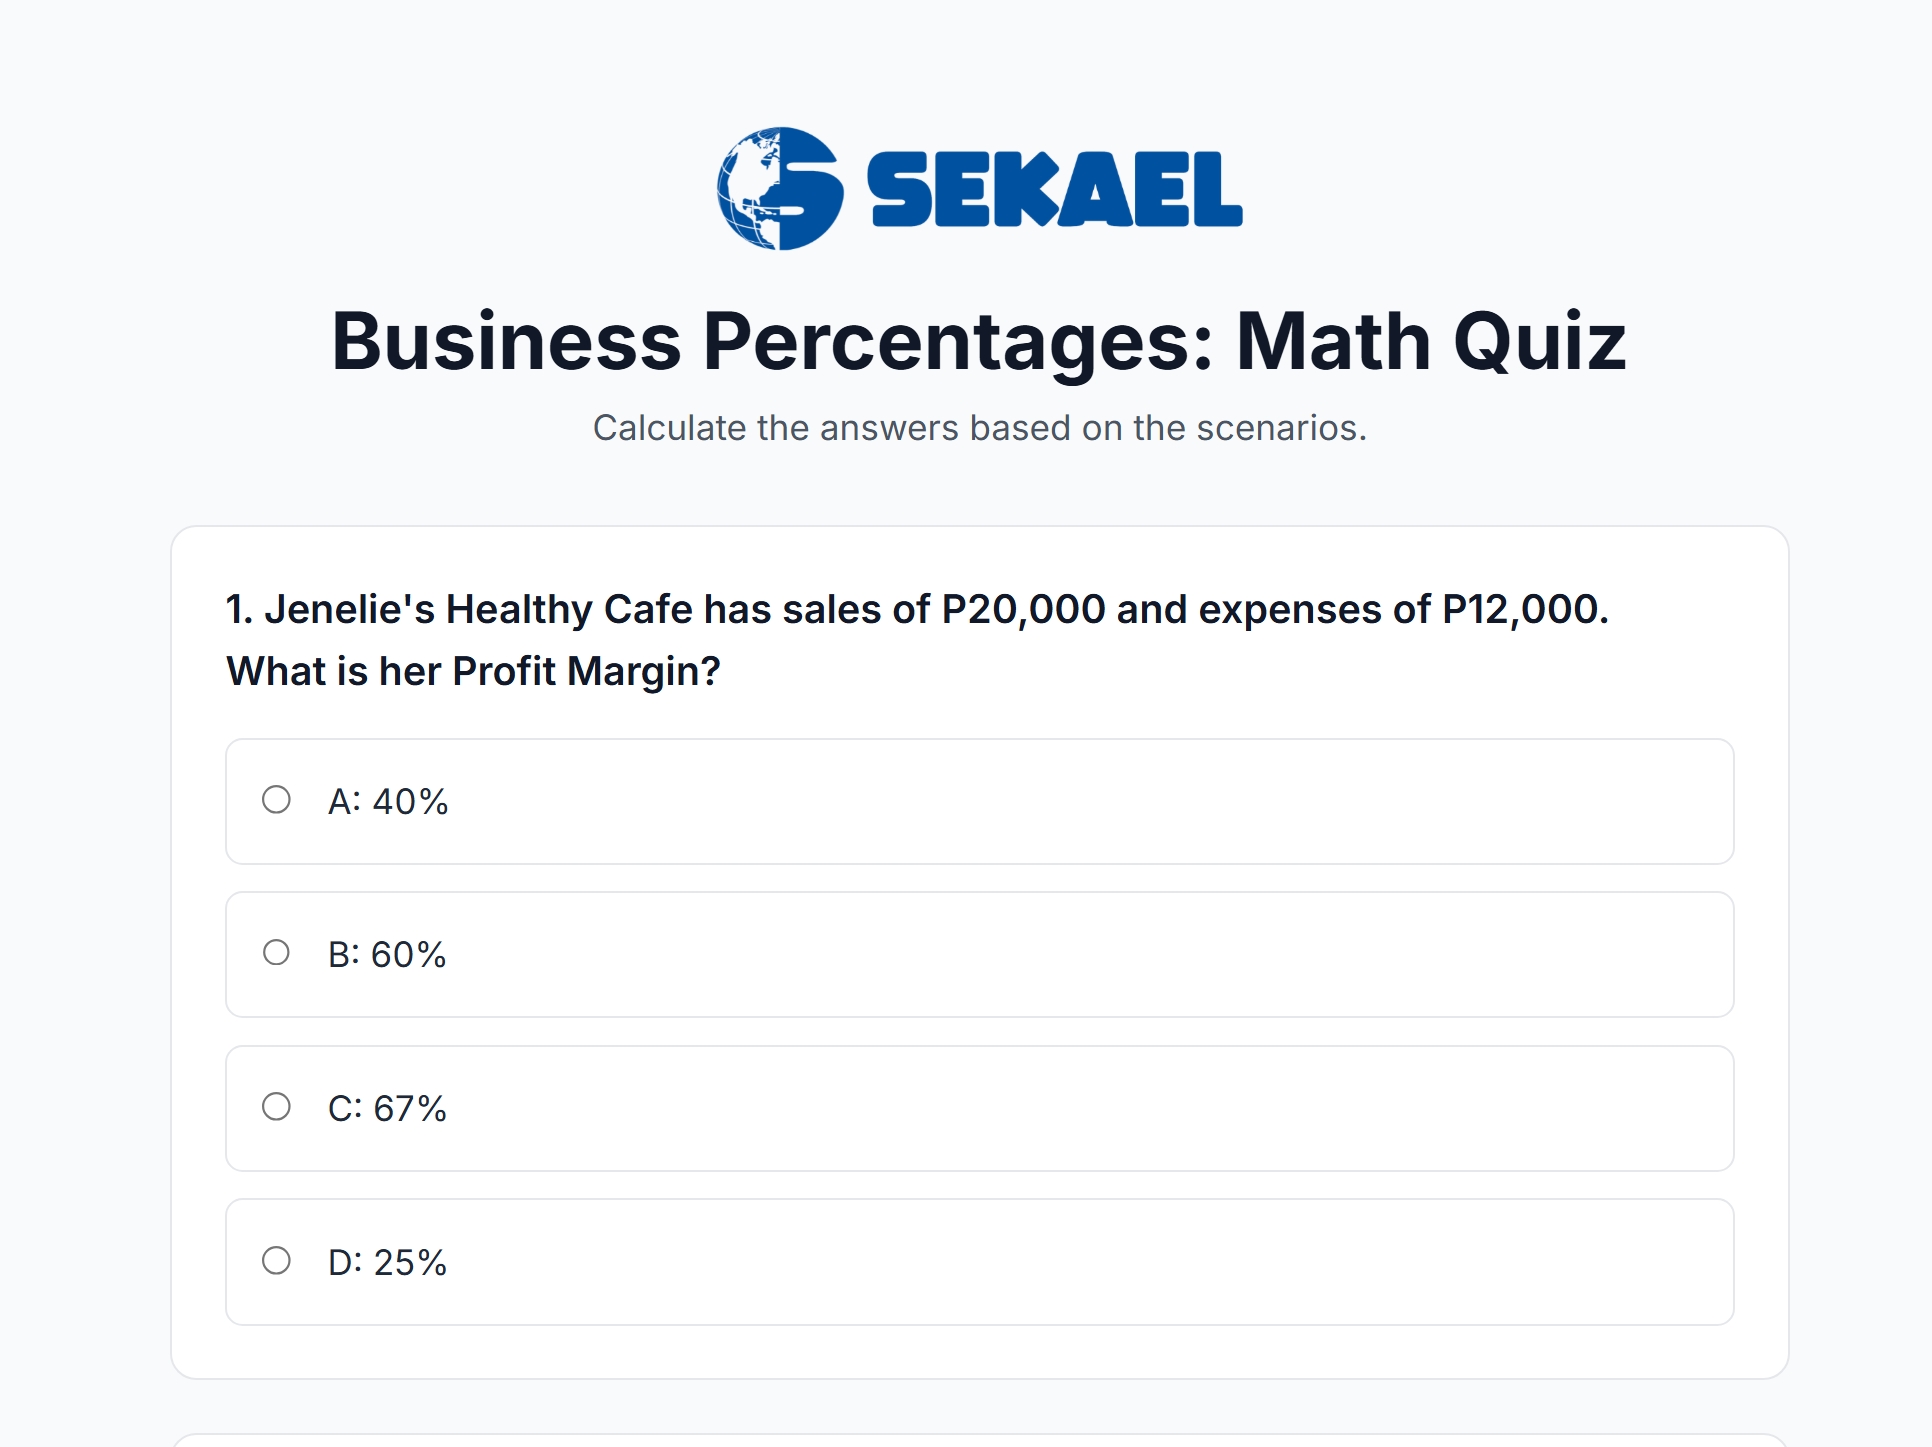
Task: Choose option B: 60% via its radio circle
Action: click(x=277, y=954)
